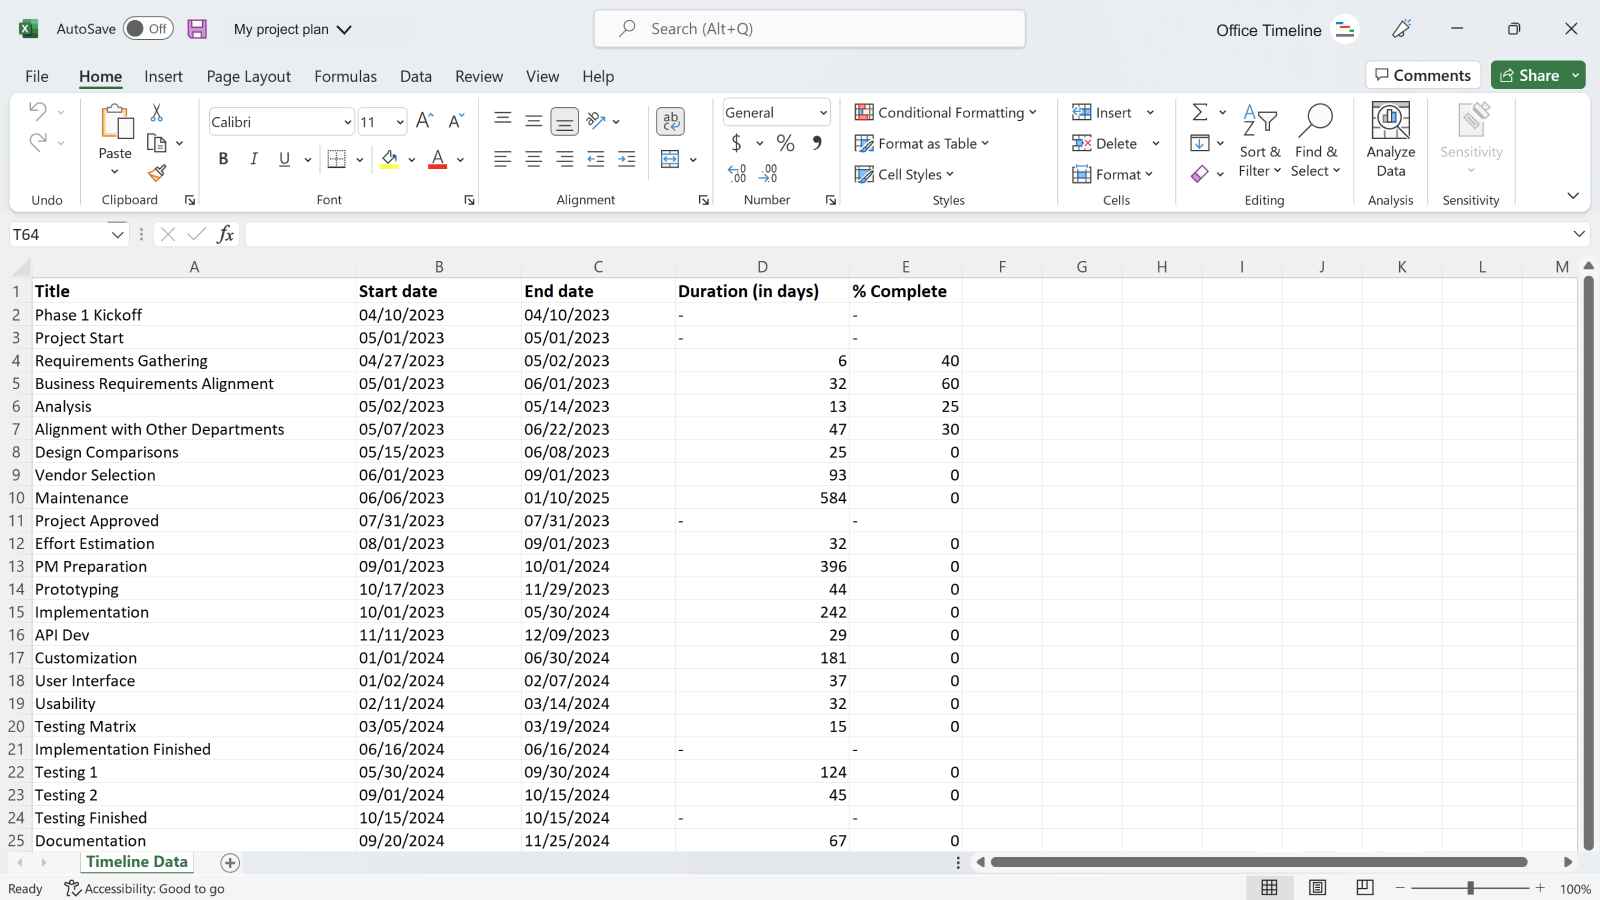Viewport: 1600px width, 900px height.
Task: Click the Format as Table icon
Action: coord(862,143)
